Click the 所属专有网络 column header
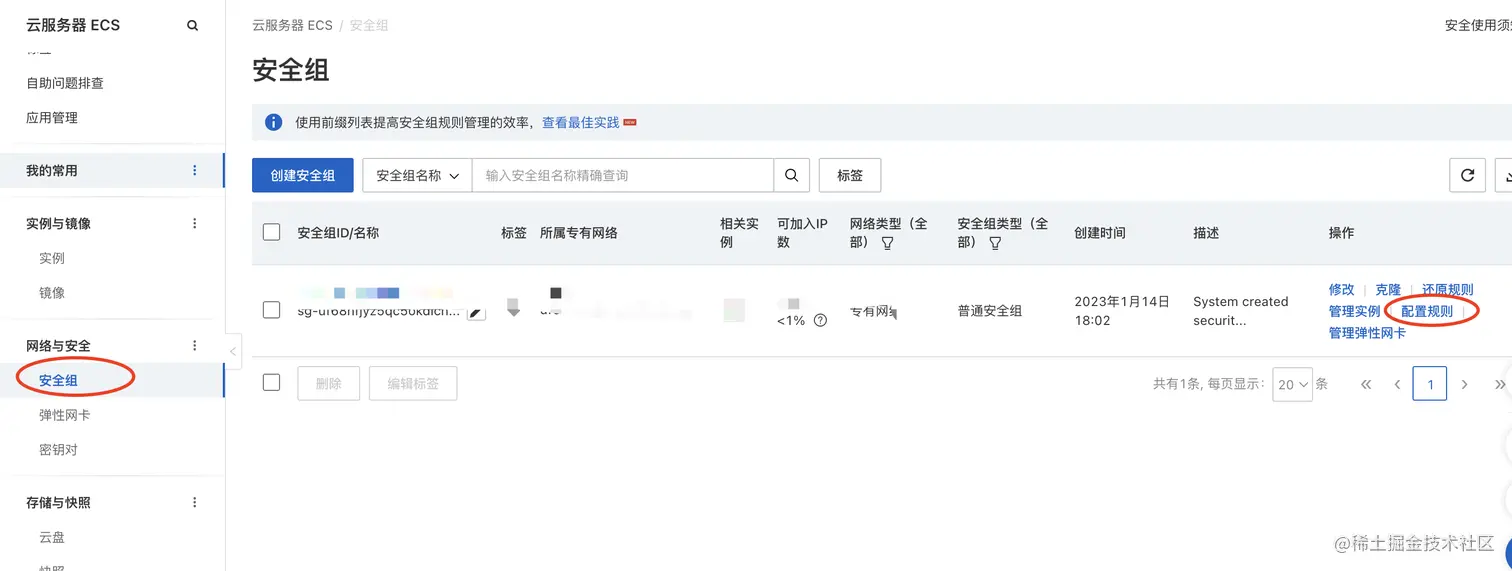 tap(579, 233)
